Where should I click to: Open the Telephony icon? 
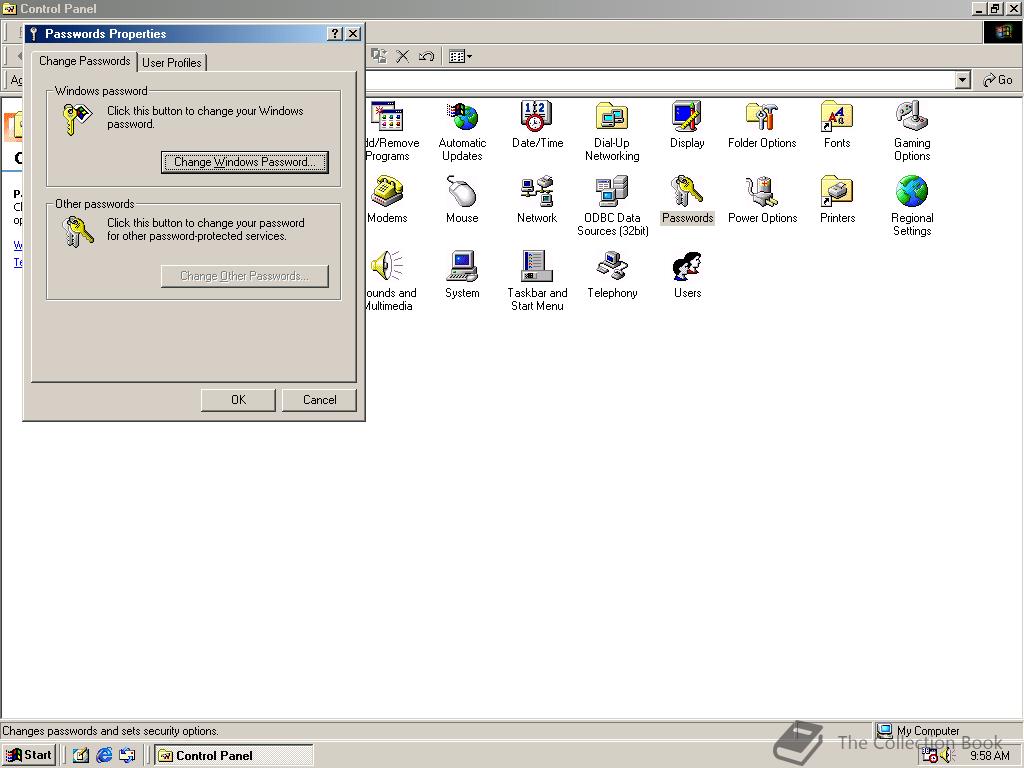612,267
